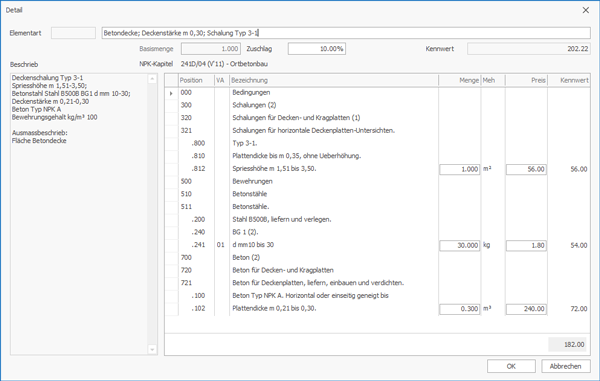Close the Detail dialog
The height and width of the screenshot is (381, 600).
pyautogui.click(x=586, y=10)
